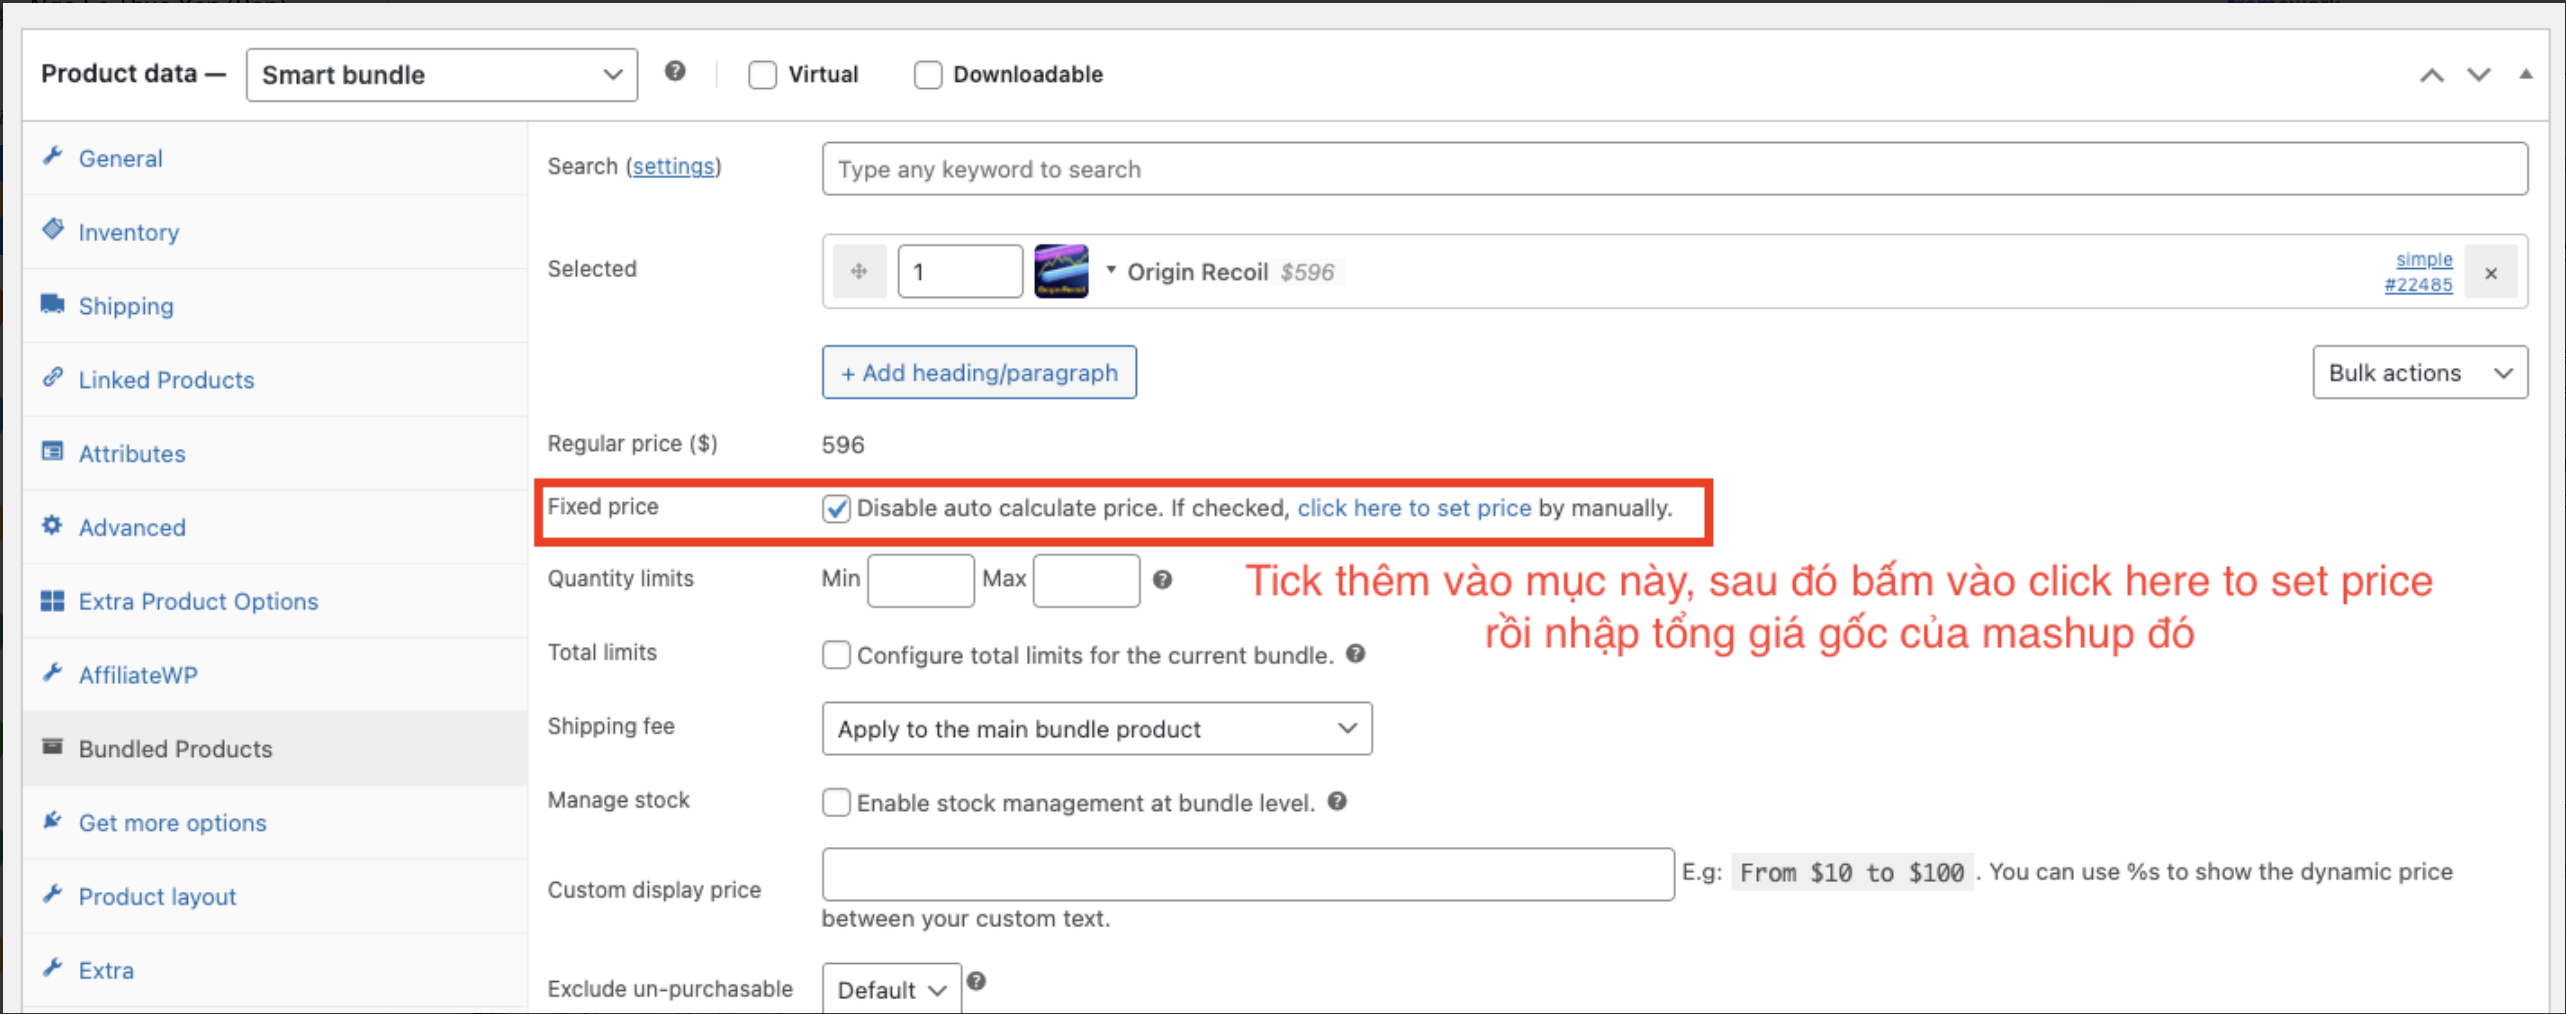
Task: Click the drag handle icon for Origin Recoil
Action: 859,271
